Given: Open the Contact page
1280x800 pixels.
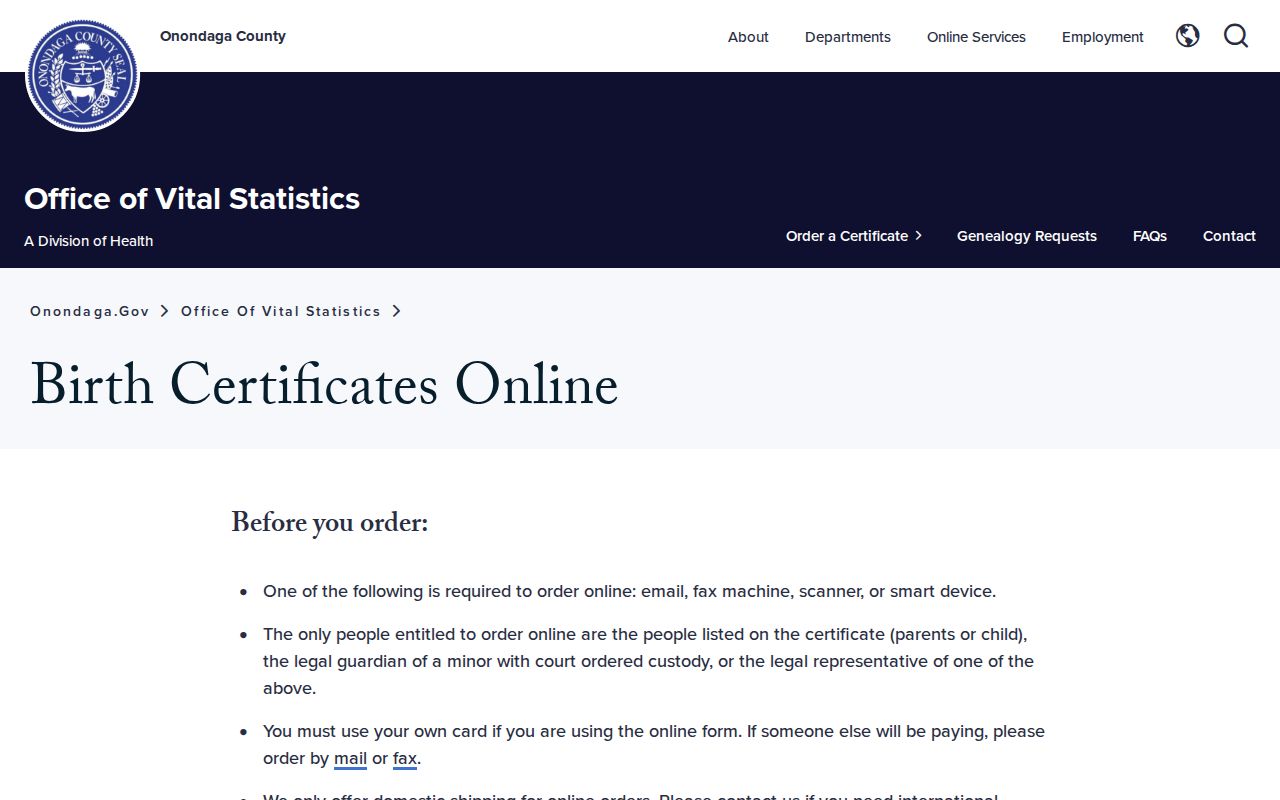Looking at the screenshot, I should coord(1229,236).
